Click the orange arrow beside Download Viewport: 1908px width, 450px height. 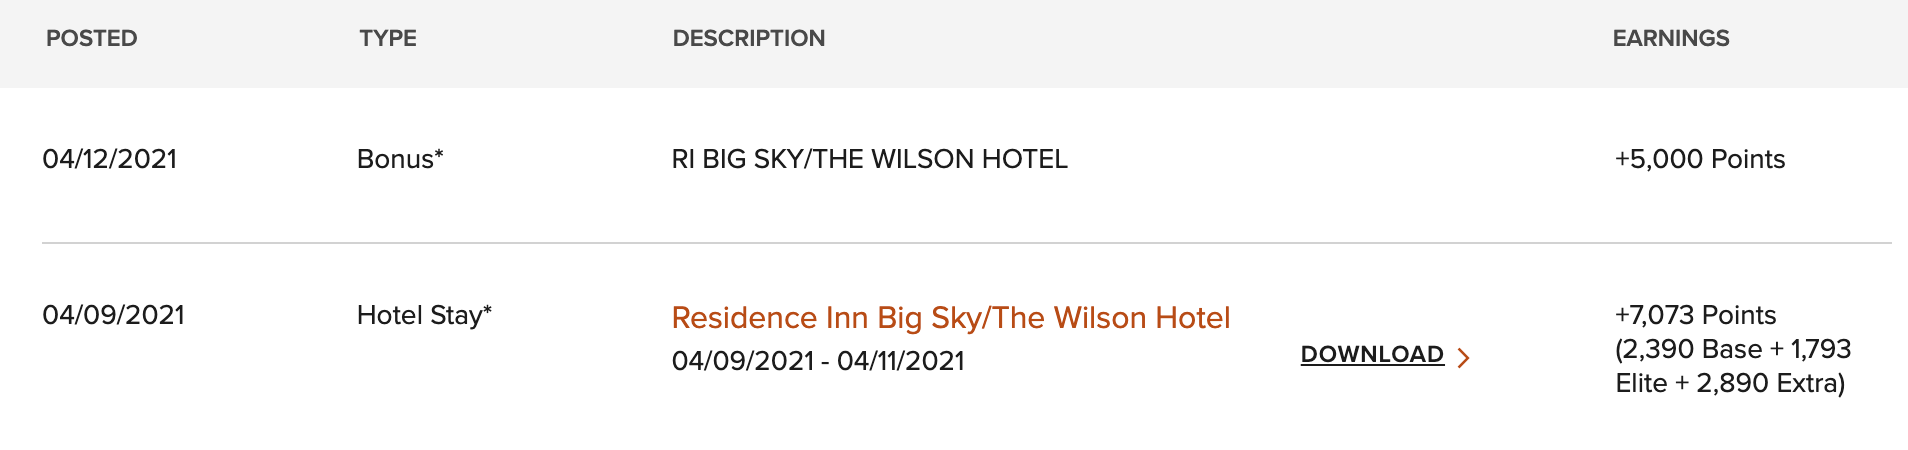1464,357
